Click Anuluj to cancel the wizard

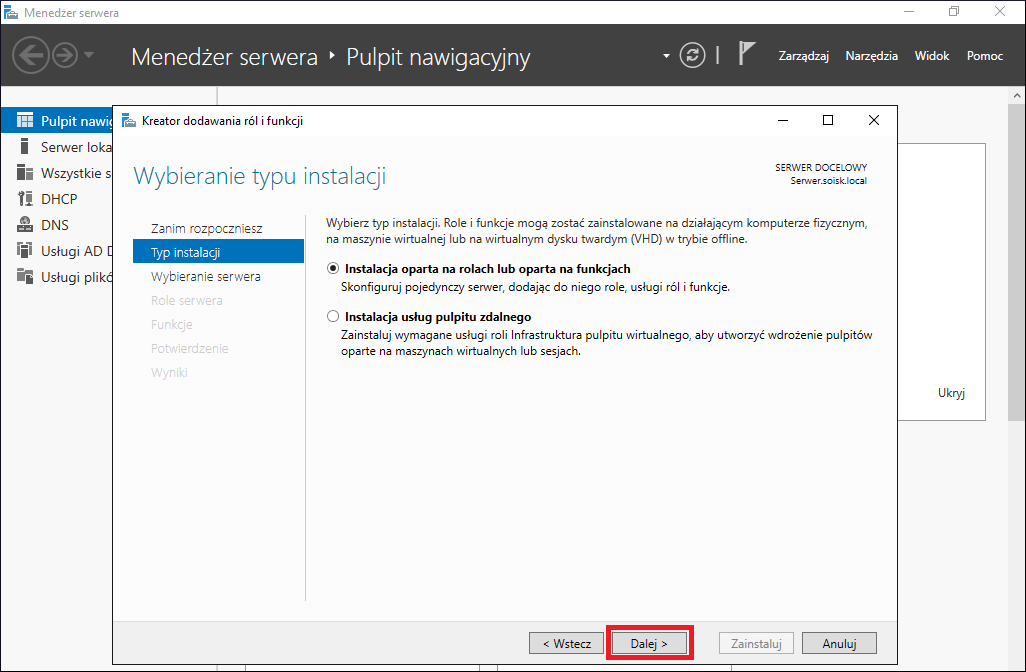840,644
